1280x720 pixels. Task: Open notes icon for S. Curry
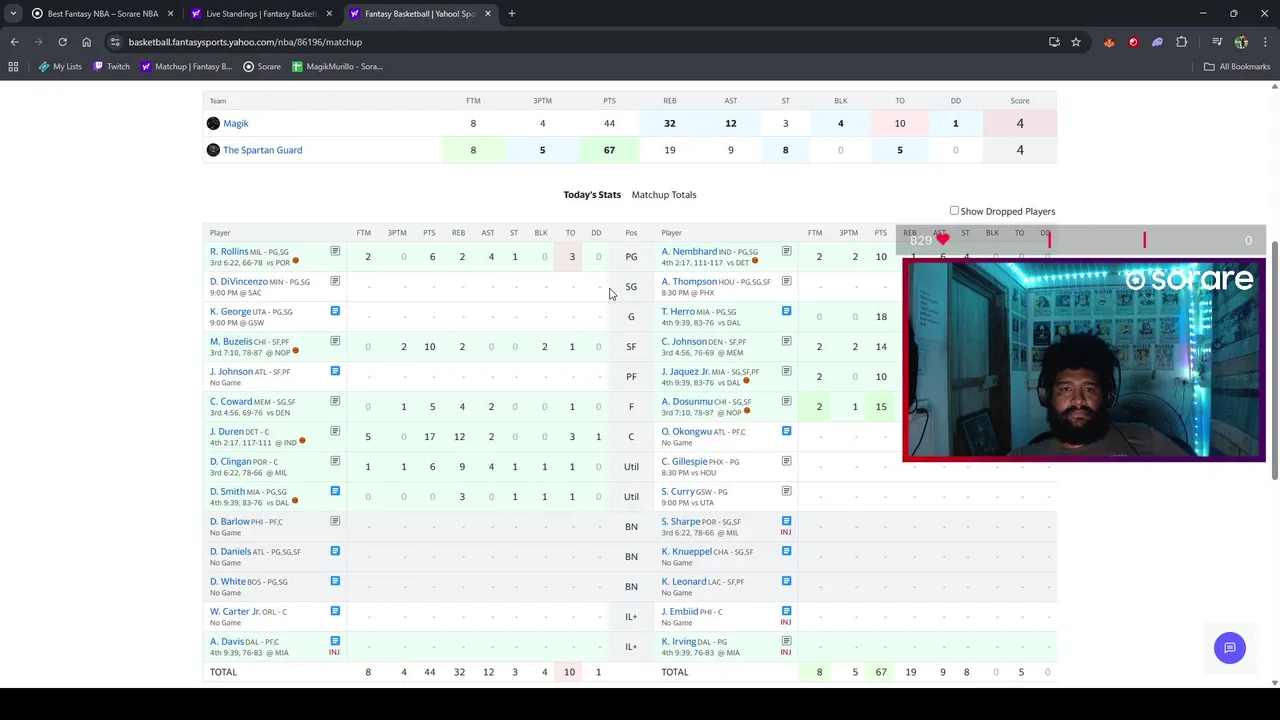786,491
